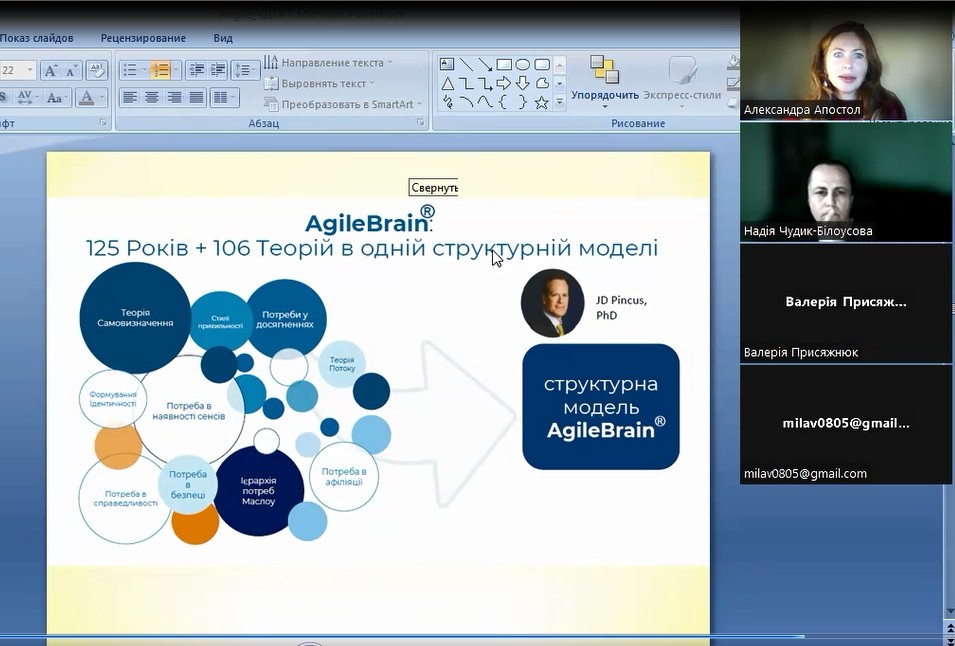Click the shape fill paint bucket
Image resolution: width=955 pixels, height=646 pixels.
tap(733, 61)
